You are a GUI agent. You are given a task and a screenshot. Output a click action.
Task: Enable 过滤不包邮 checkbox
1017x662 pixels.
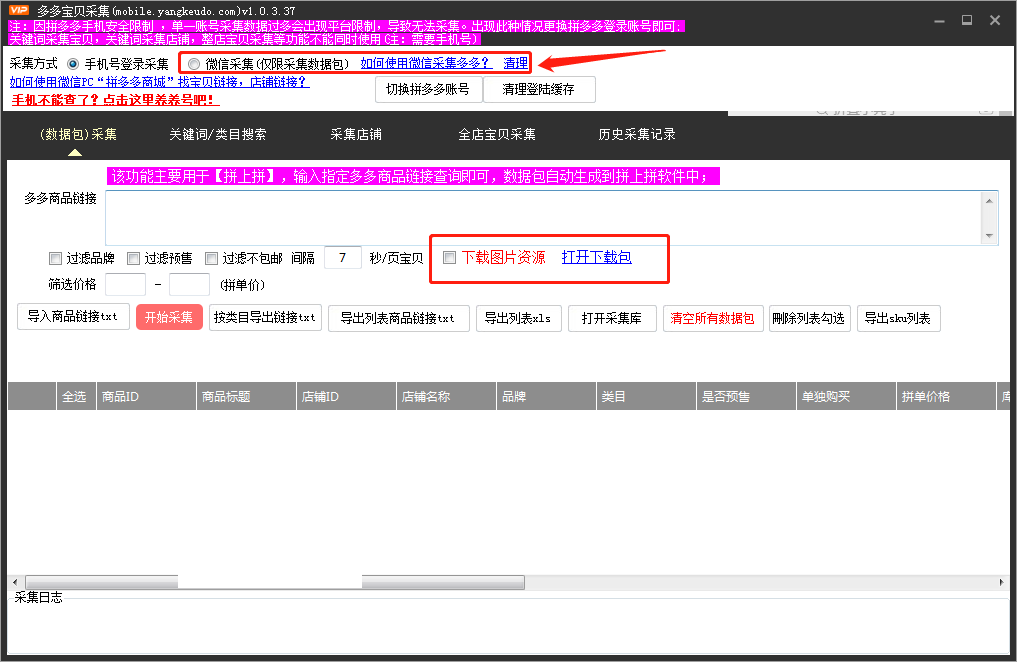point(211,259)
